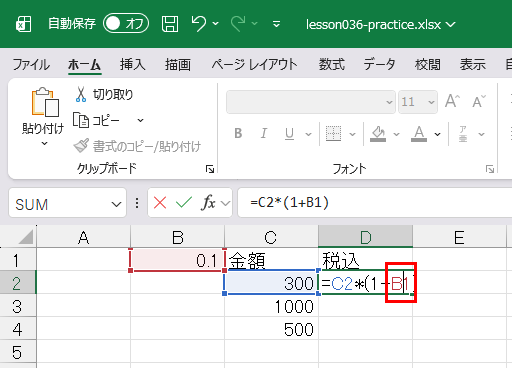This screenshot has width=512, height=368.
Task: Click cell C3 with value 1000
Action: coord(271,307)
